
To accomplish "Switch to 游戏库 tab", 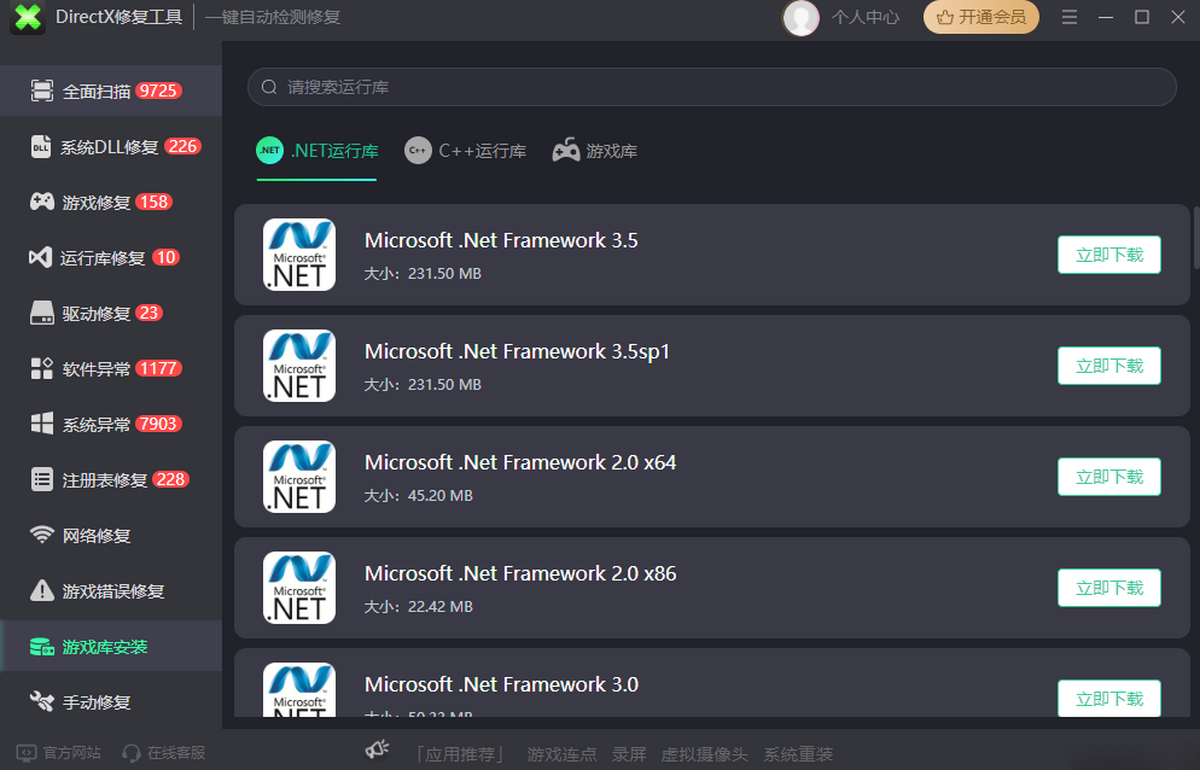I will point(595,151).
